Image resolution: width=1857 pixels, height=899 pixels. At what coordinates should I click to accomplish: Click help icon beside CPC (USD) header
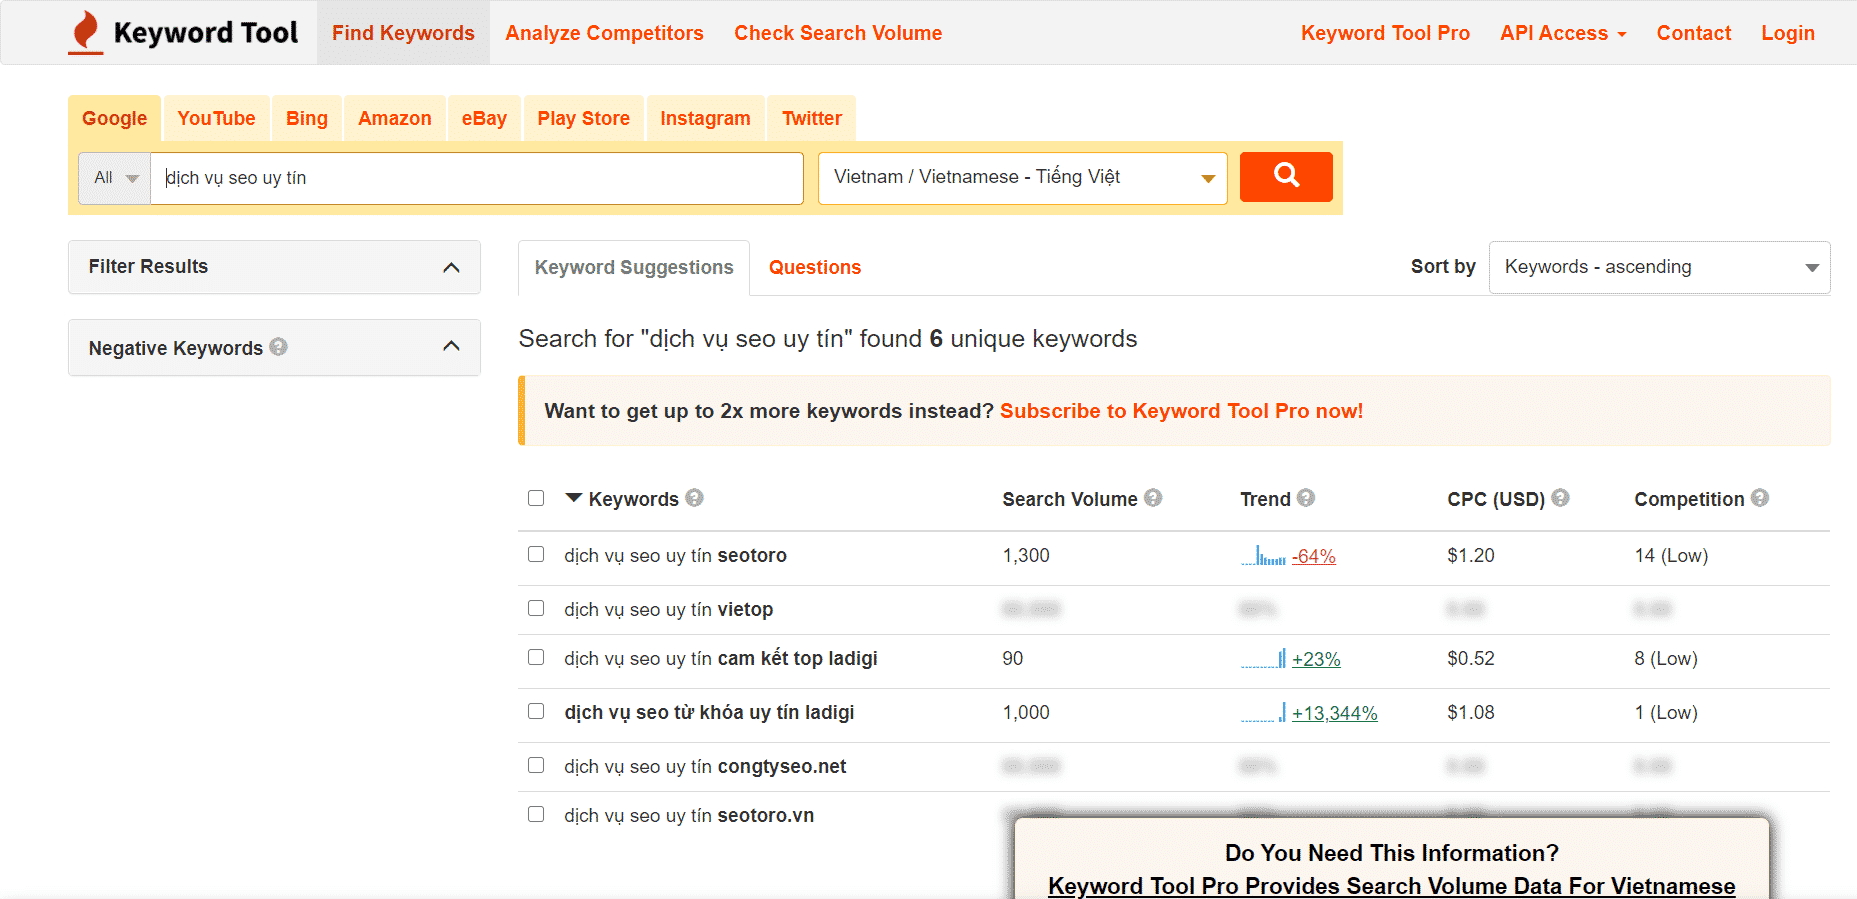point(1560,497)
